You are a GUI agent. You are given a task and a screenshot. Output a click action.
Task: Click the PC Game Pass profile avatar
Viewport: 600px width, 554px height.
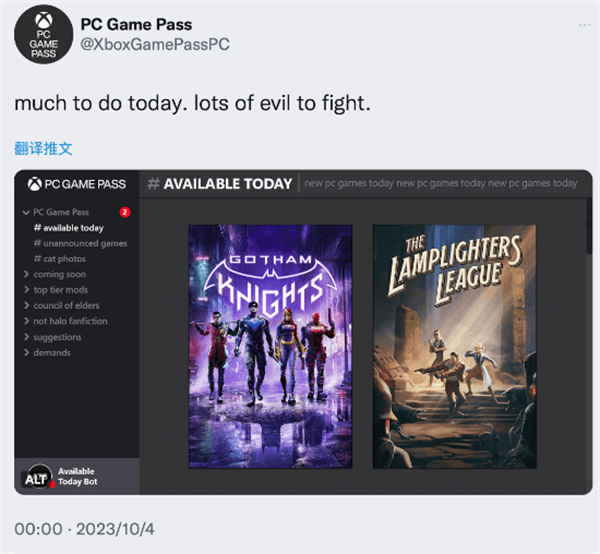click(x=44, y=34)
